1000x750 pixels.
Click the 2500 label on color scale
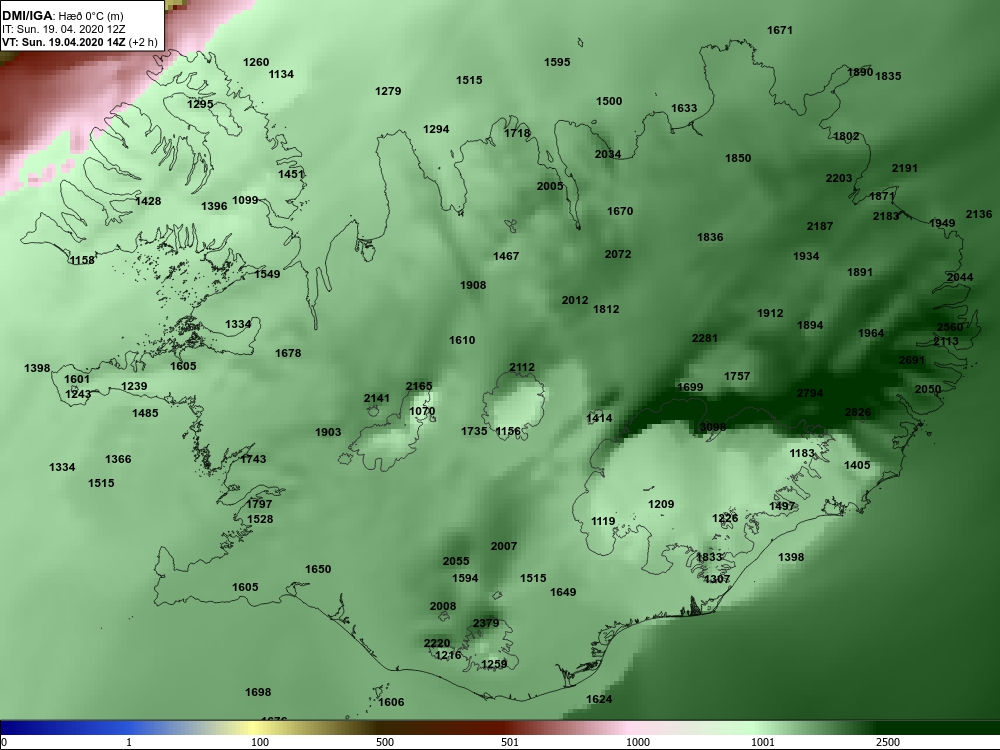coord(888,742)
